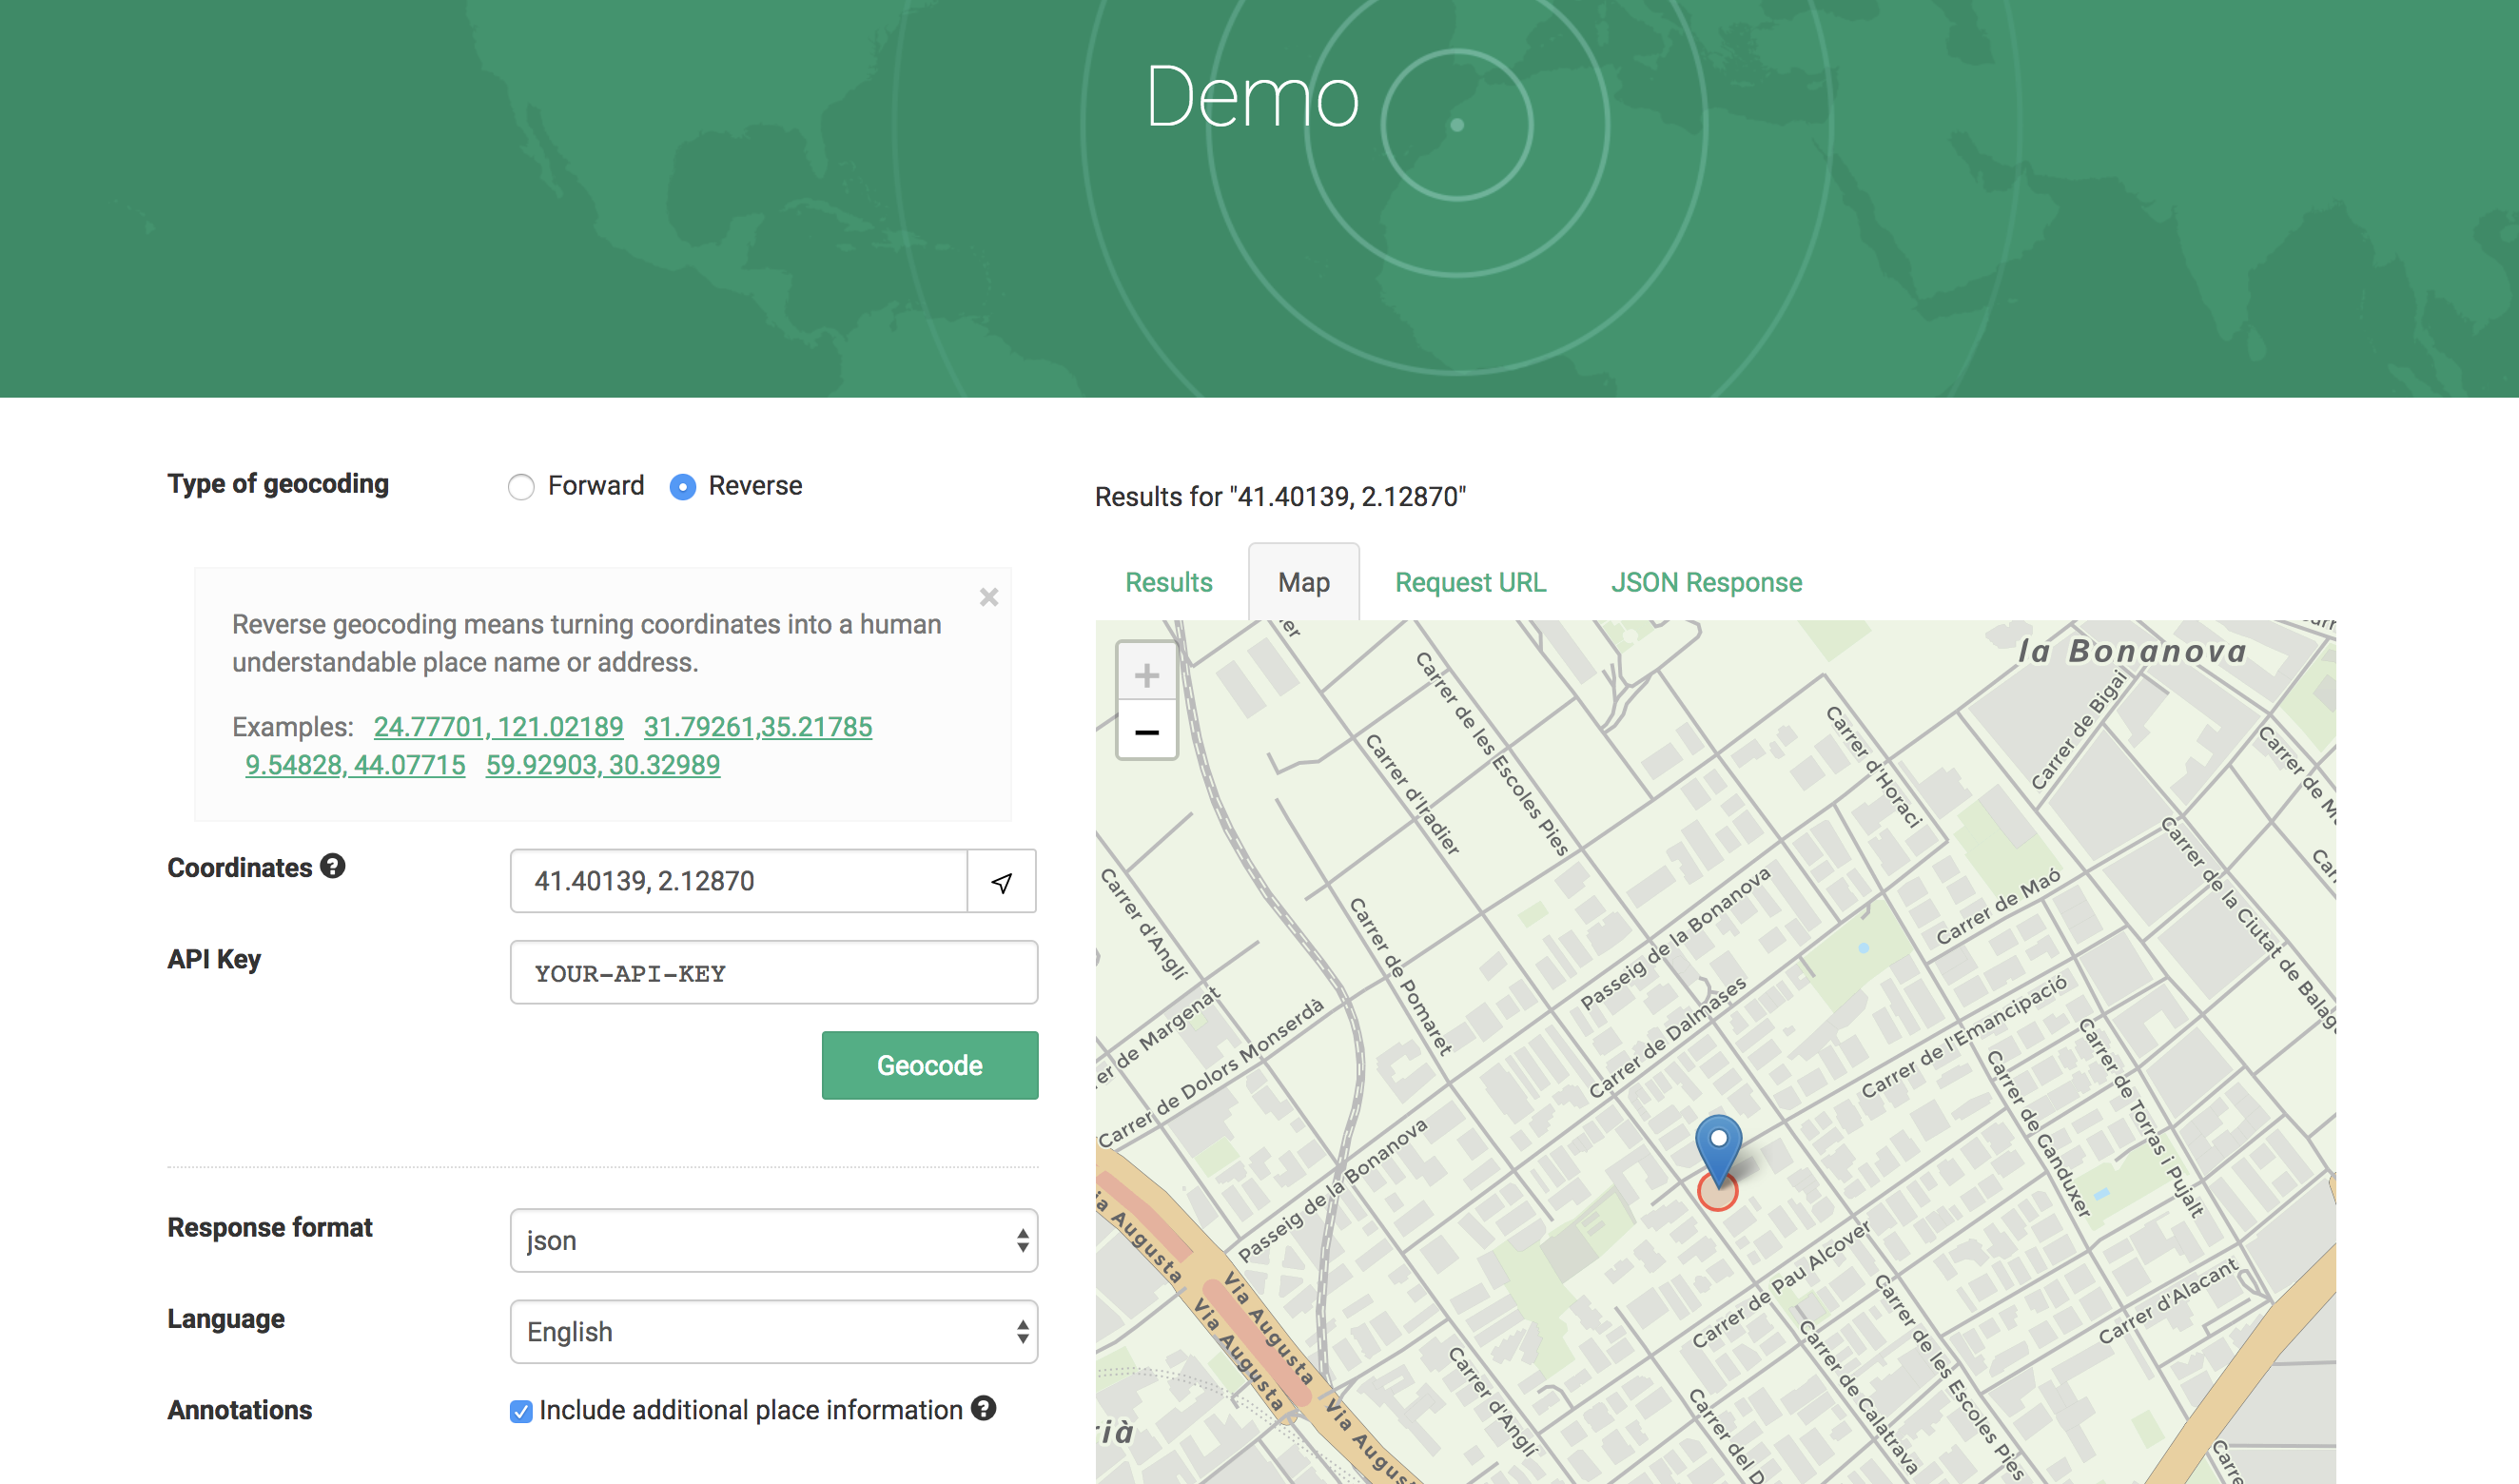
Task: Click inside the API Key field
Action: (772, 972)
